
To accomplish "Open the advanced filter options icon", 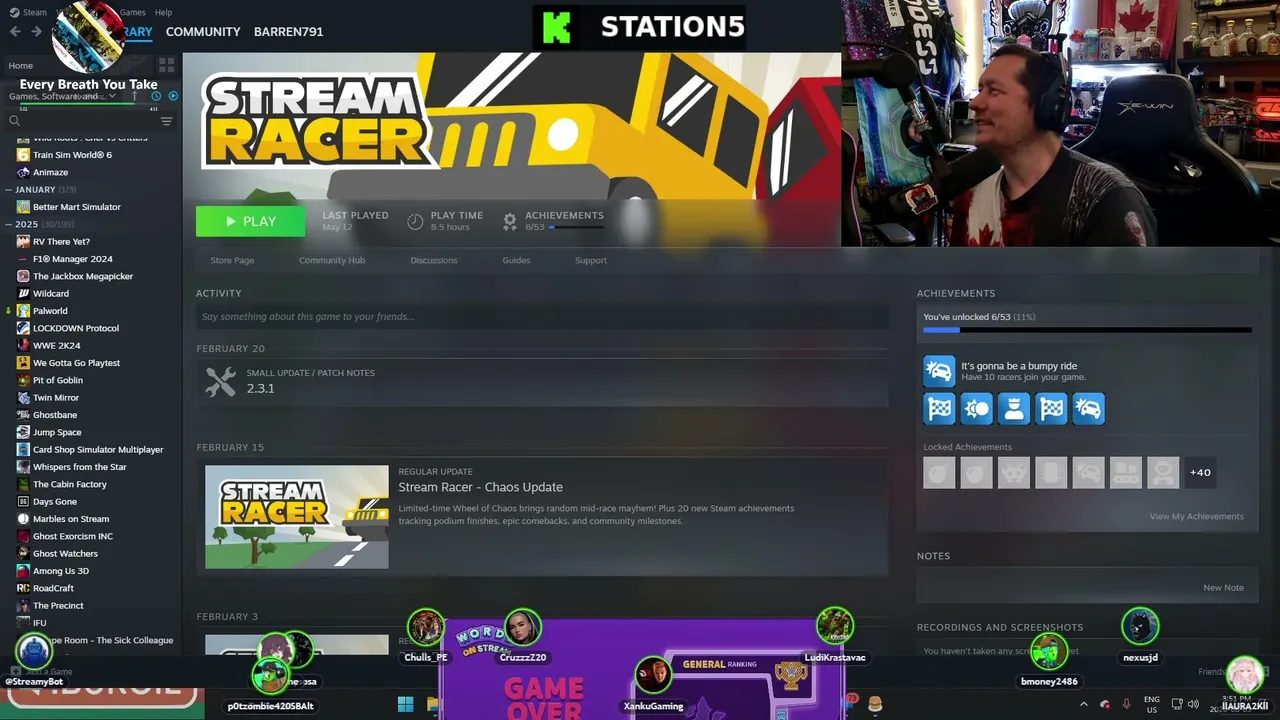I will tap(166, 121).
